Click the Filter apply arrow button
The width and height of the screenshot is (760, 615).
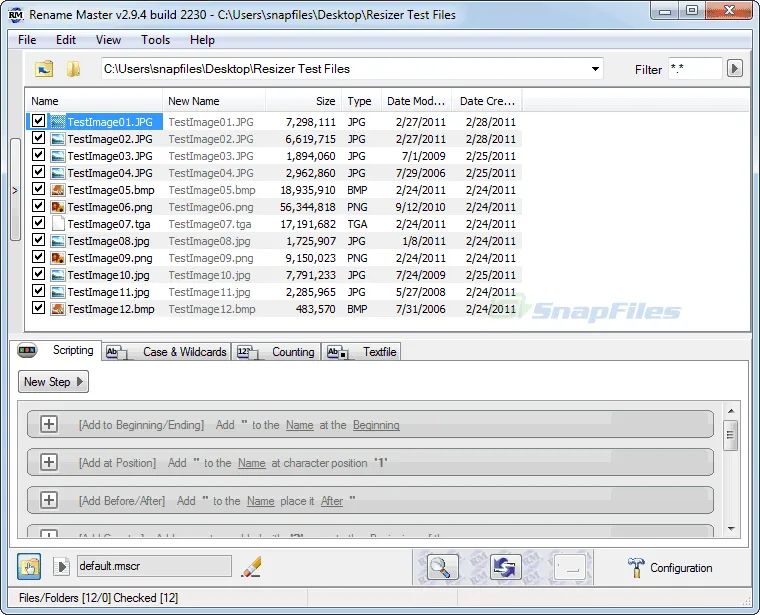734,68
